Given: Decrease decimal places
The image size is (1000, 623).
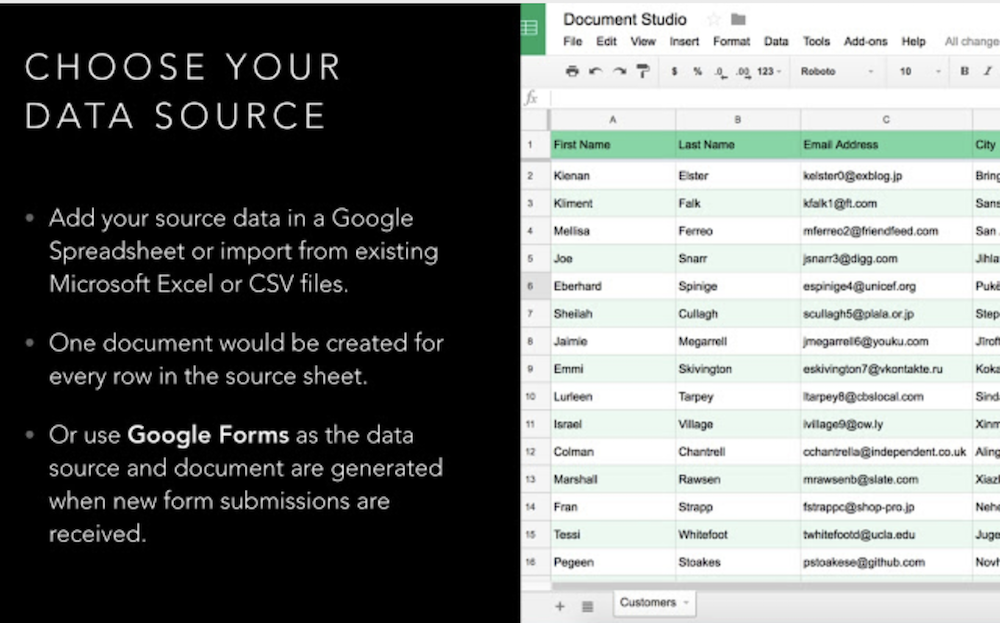Looking at the screenshot, I should pos(719,72).
